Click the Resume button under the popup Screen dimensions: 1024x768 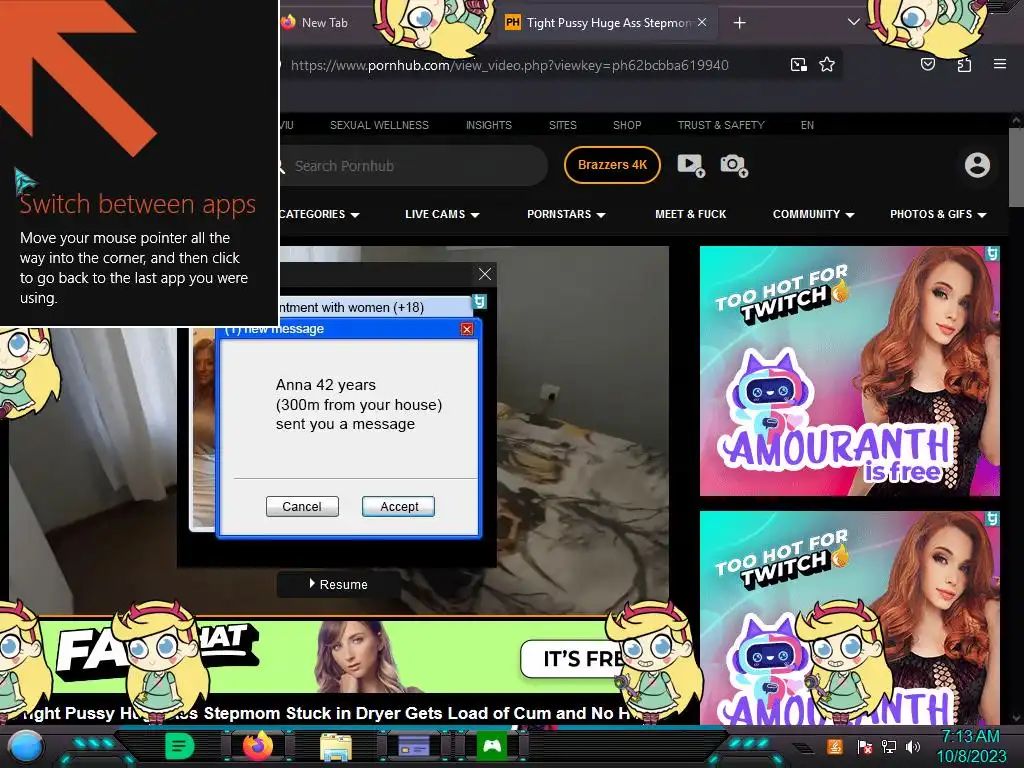338,584
